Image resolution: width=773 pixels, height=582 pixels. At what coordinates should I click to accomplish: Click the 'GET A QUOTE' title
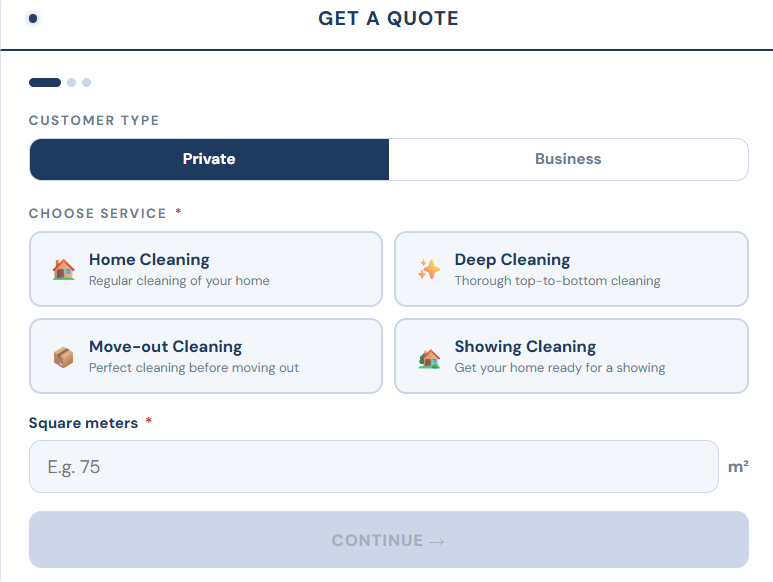click(388, 19)
